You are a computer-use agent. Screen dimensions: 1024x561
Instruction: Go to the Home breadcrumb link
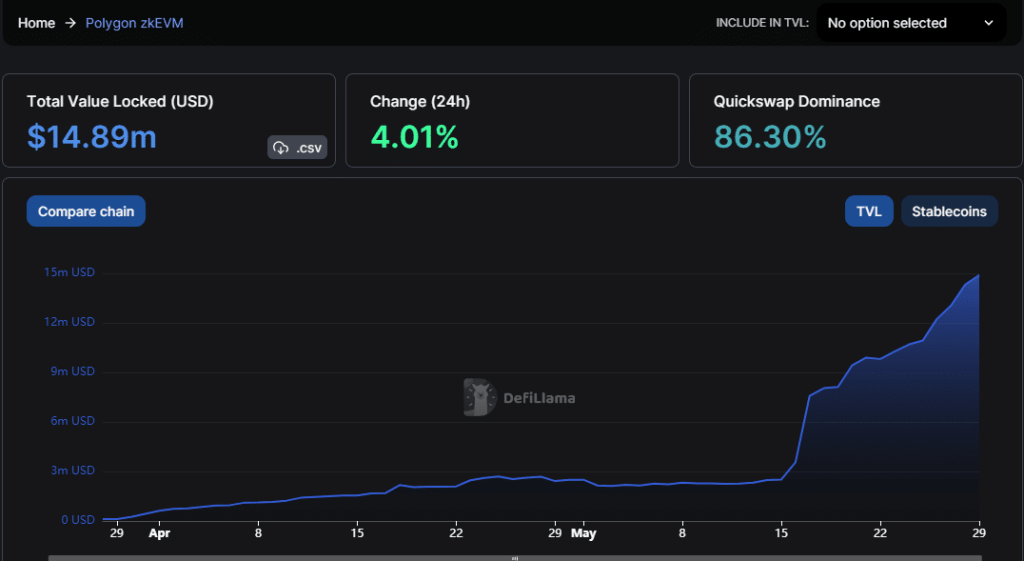pos(37,23)
